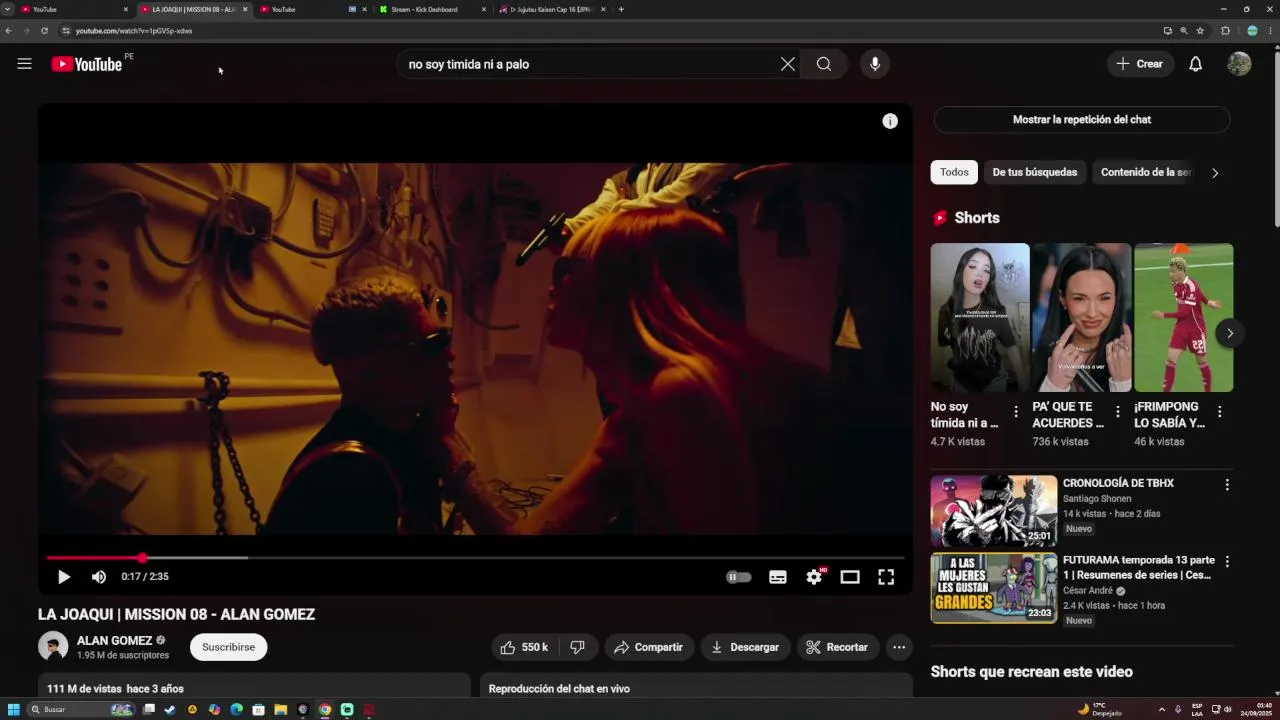The height and width of the screenshot is (720, 1280).
Task: Open the video info card icon
Action: click(x=890, y=121)
